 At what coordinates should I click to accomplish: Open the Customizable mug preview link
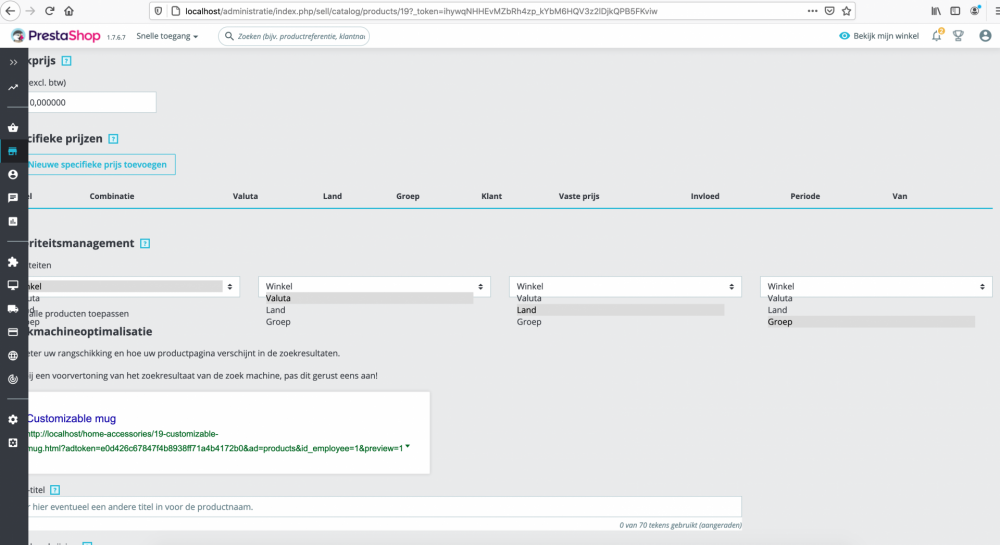tap(71, 419)
